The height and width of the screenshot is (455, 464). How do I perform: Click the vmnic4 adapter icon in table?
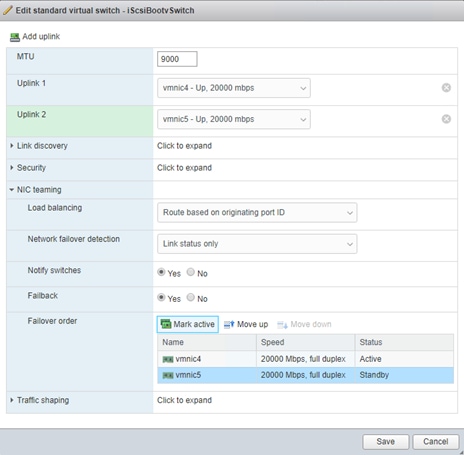(168, 359)
